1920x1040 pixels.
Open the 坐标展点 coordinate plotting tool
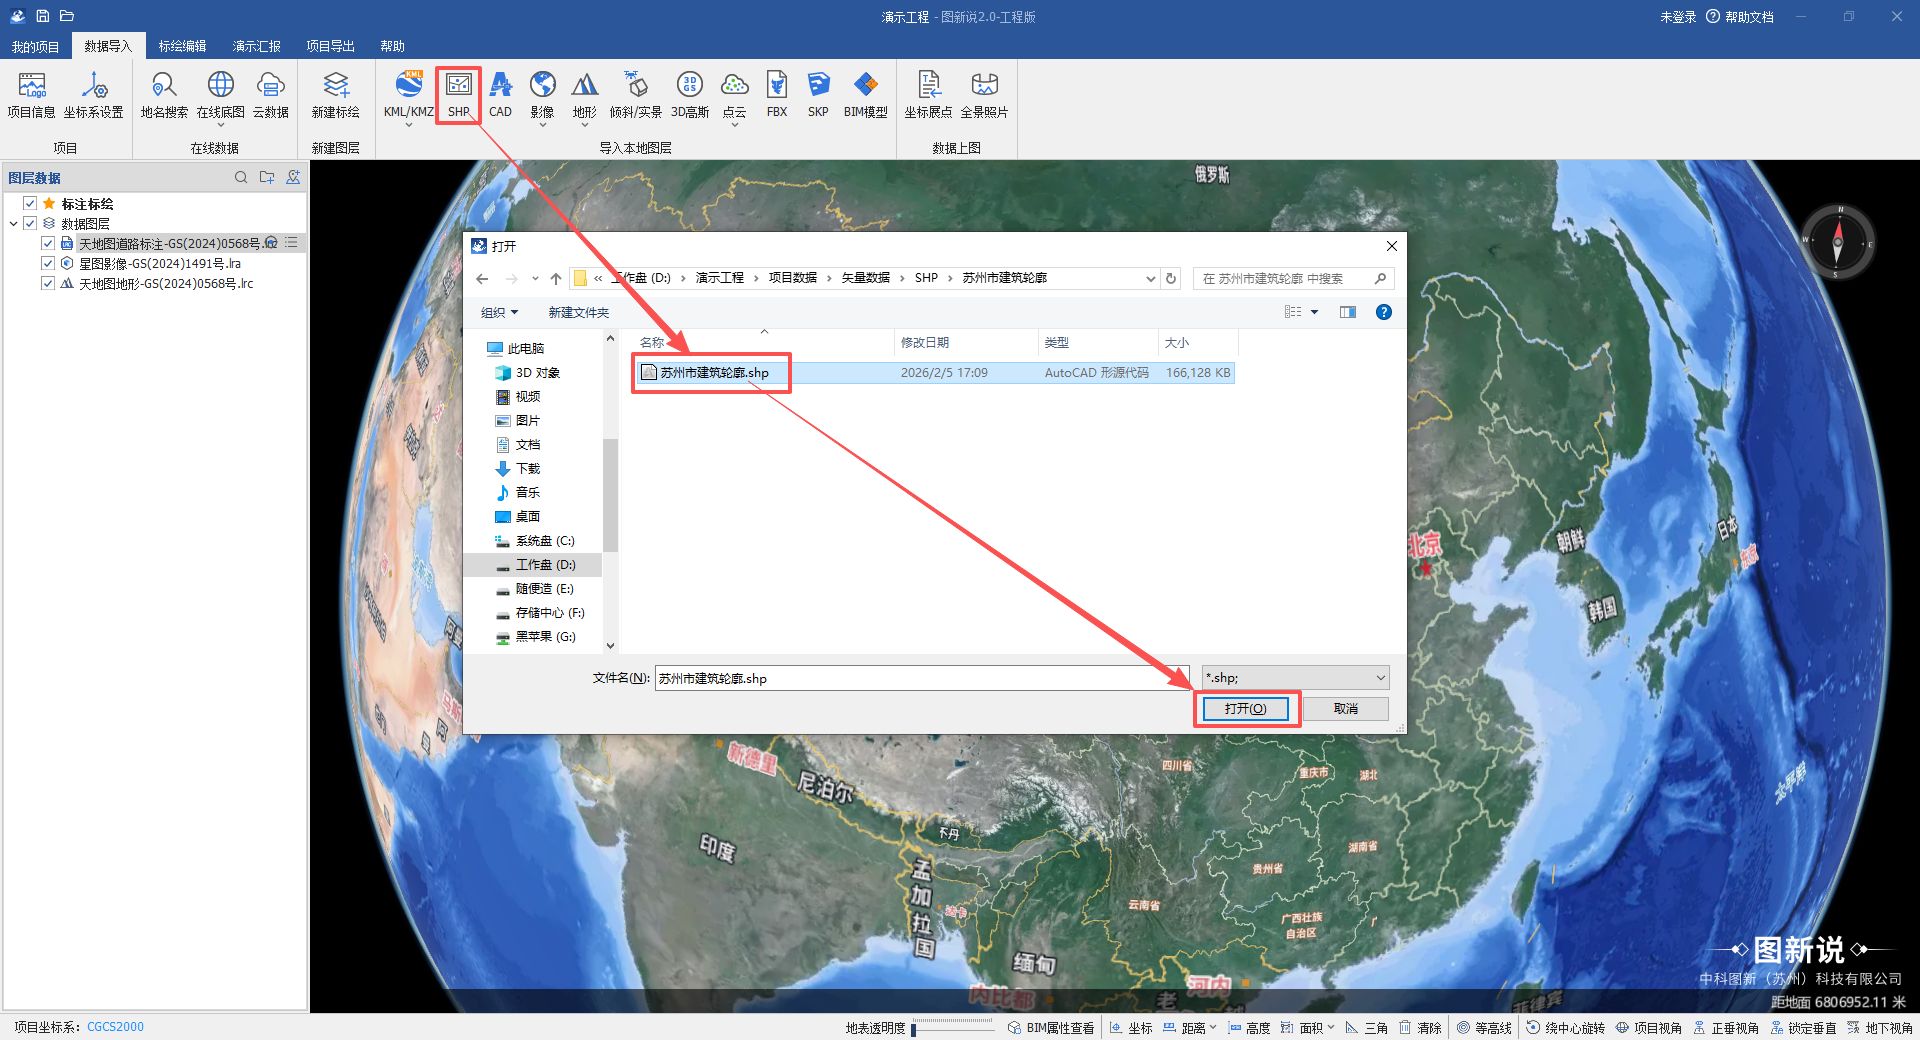coord(929,96)
